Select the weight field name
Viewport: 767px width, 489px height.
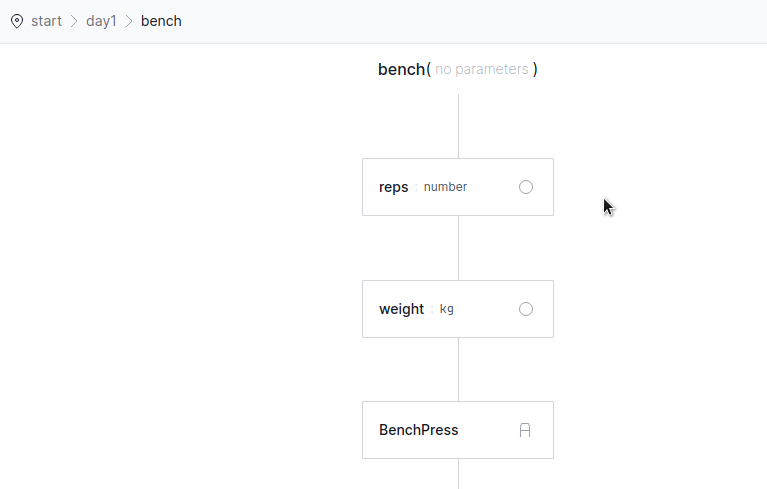[401, 309]
